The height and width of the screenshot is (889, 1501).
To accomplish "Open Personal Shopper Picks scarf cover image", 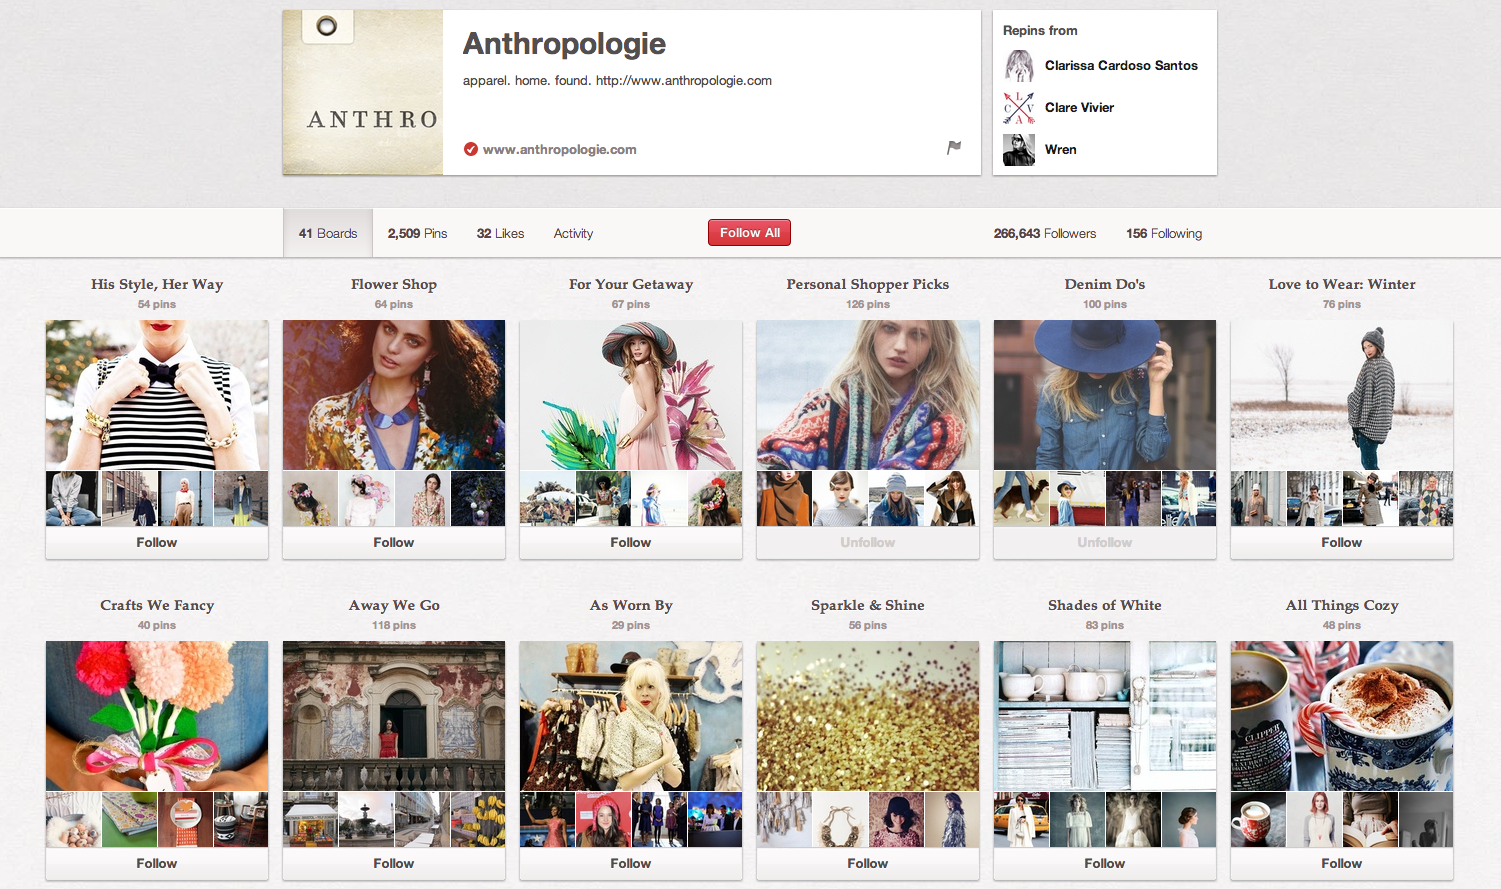I will (868, 395).
